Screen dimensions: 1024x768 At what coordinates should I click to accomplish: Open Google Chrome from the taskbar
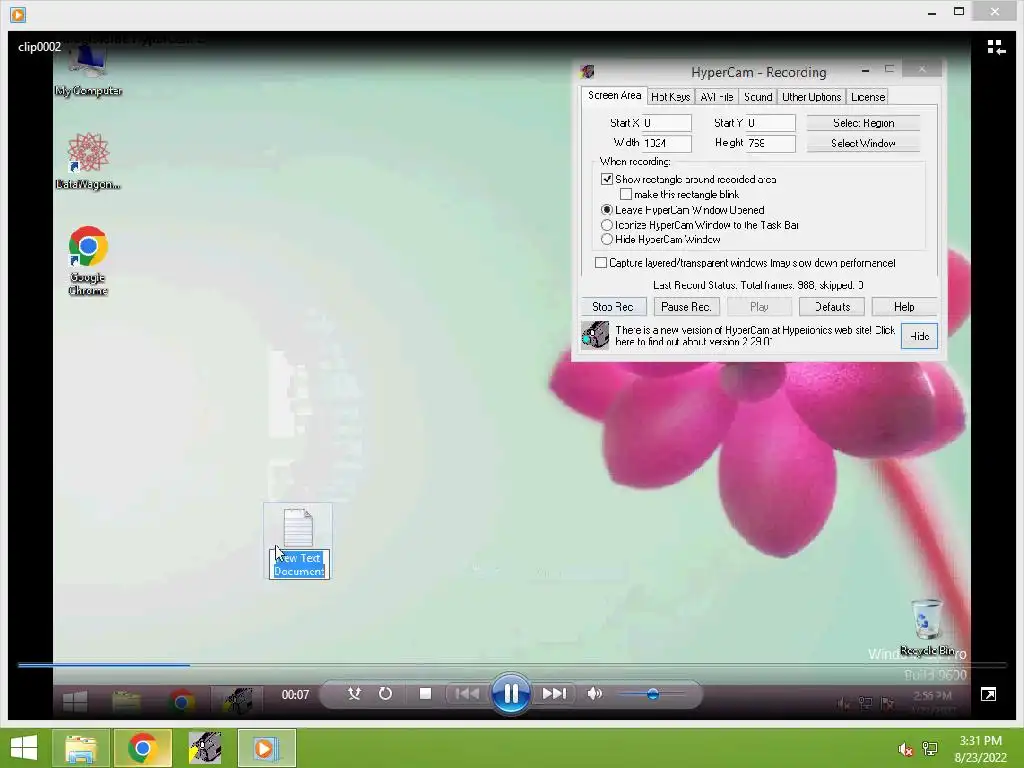(142, 748)
